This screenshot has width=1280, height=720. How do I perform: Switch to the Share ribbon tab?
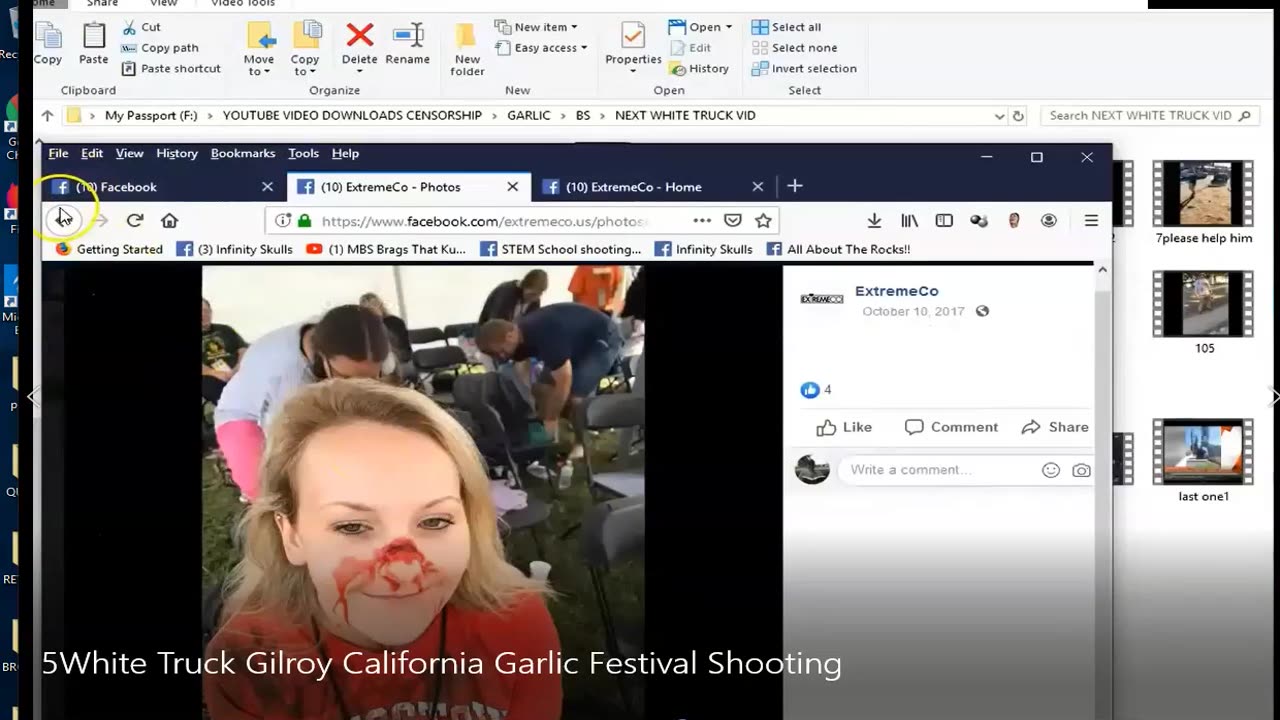point(102,4)
